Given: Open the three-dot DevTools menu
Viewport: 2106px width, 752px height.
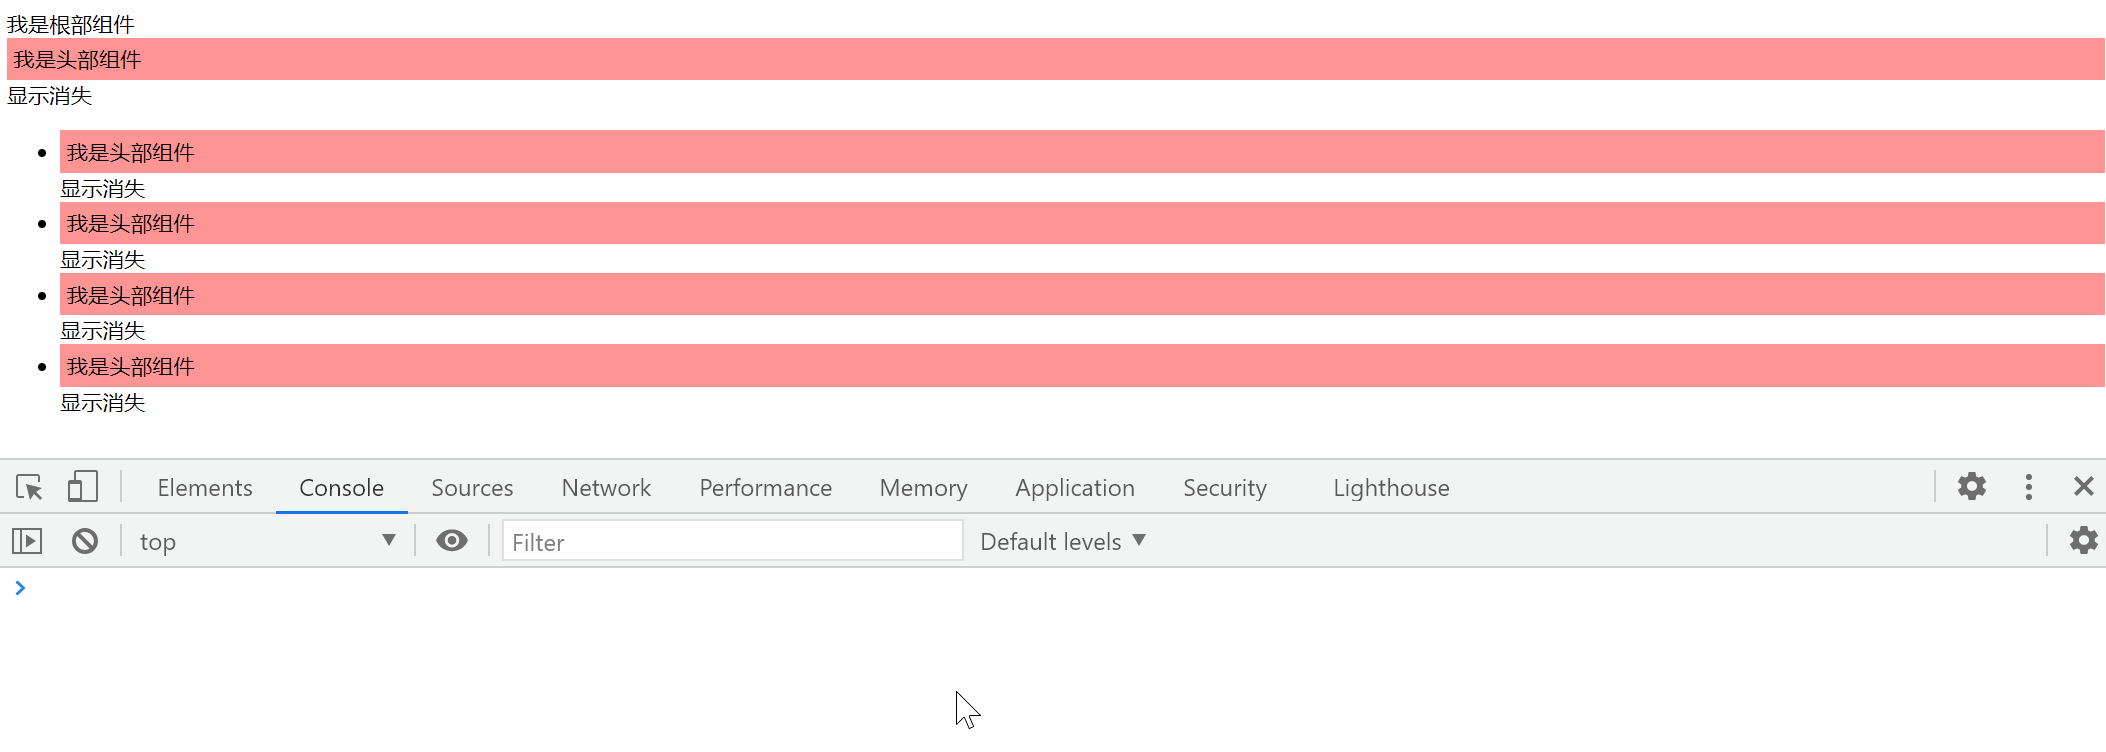Looking at the screenshot, I should click(x=2028, y=487).
